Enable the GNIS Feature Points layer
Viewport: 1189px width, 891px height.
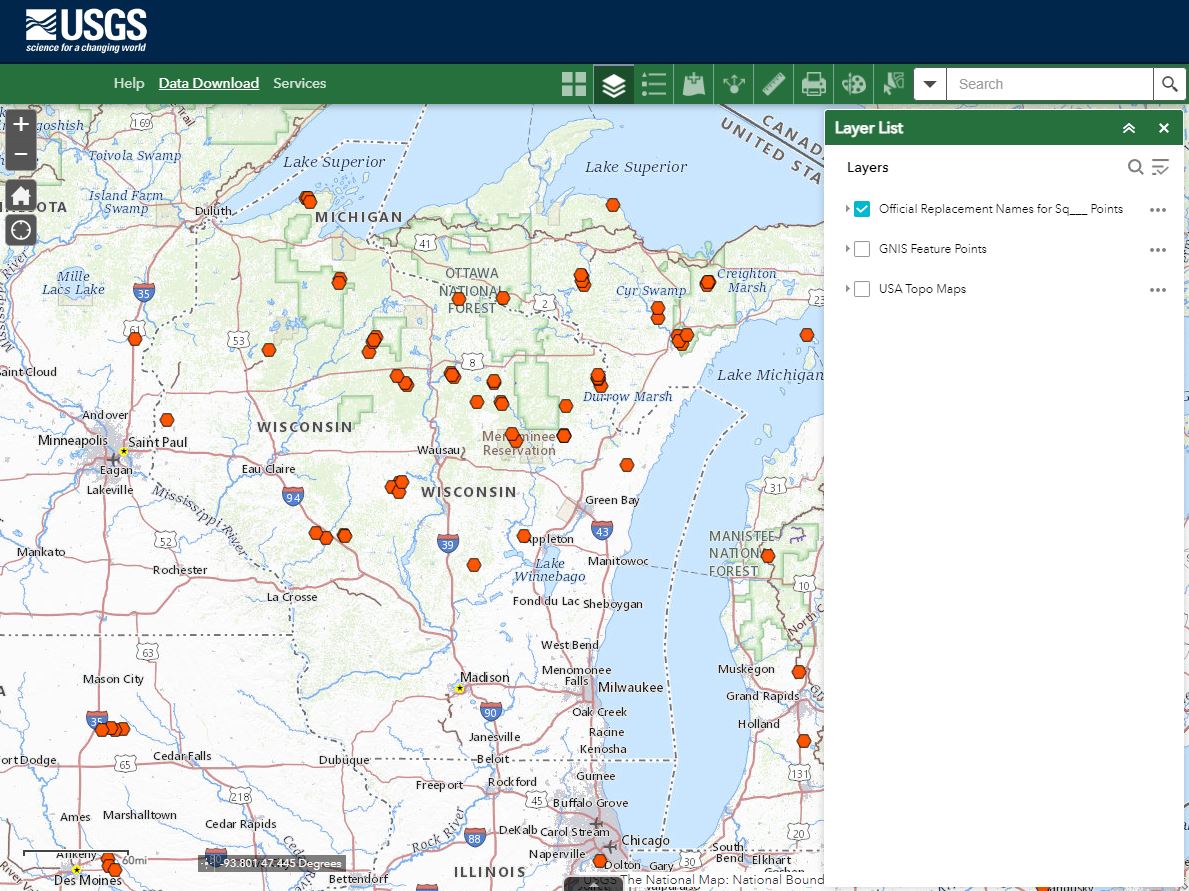coord(862,249)
